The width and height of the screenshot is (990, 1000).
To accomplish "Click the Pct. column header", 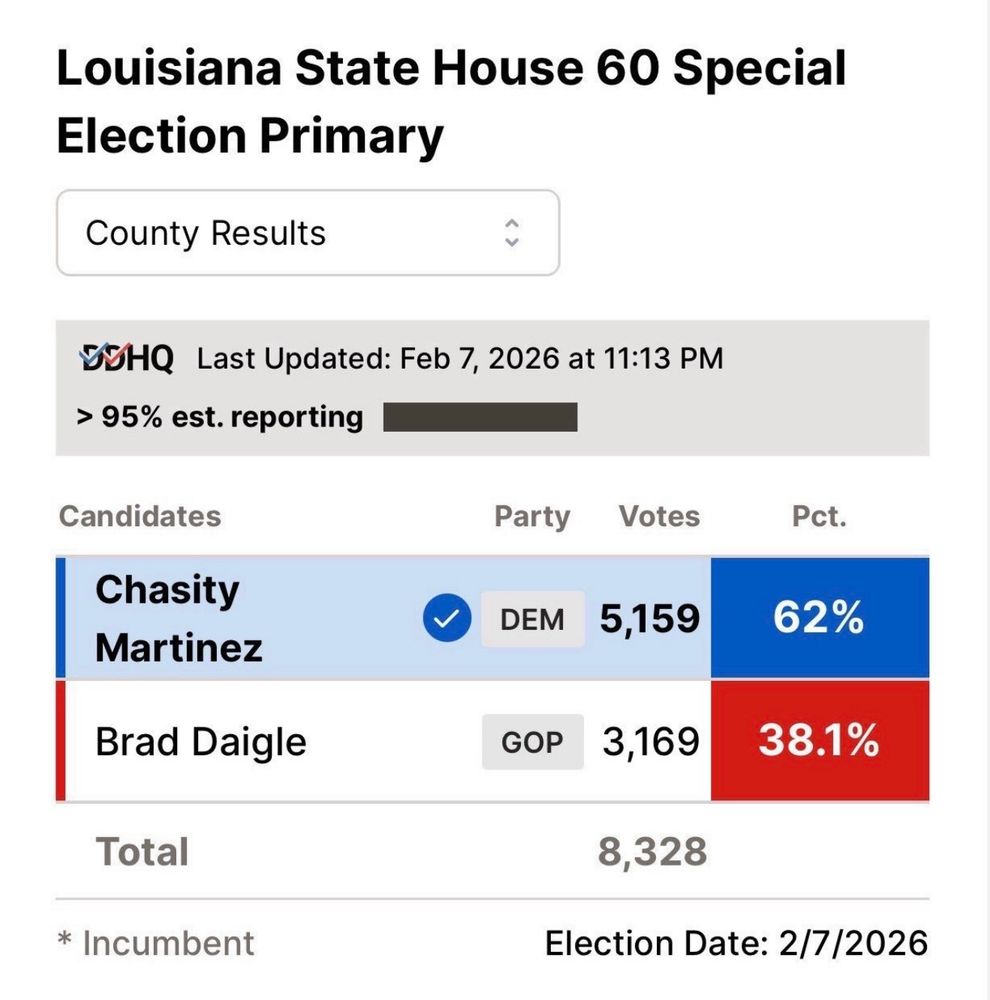I will click(x=819, y=516).
